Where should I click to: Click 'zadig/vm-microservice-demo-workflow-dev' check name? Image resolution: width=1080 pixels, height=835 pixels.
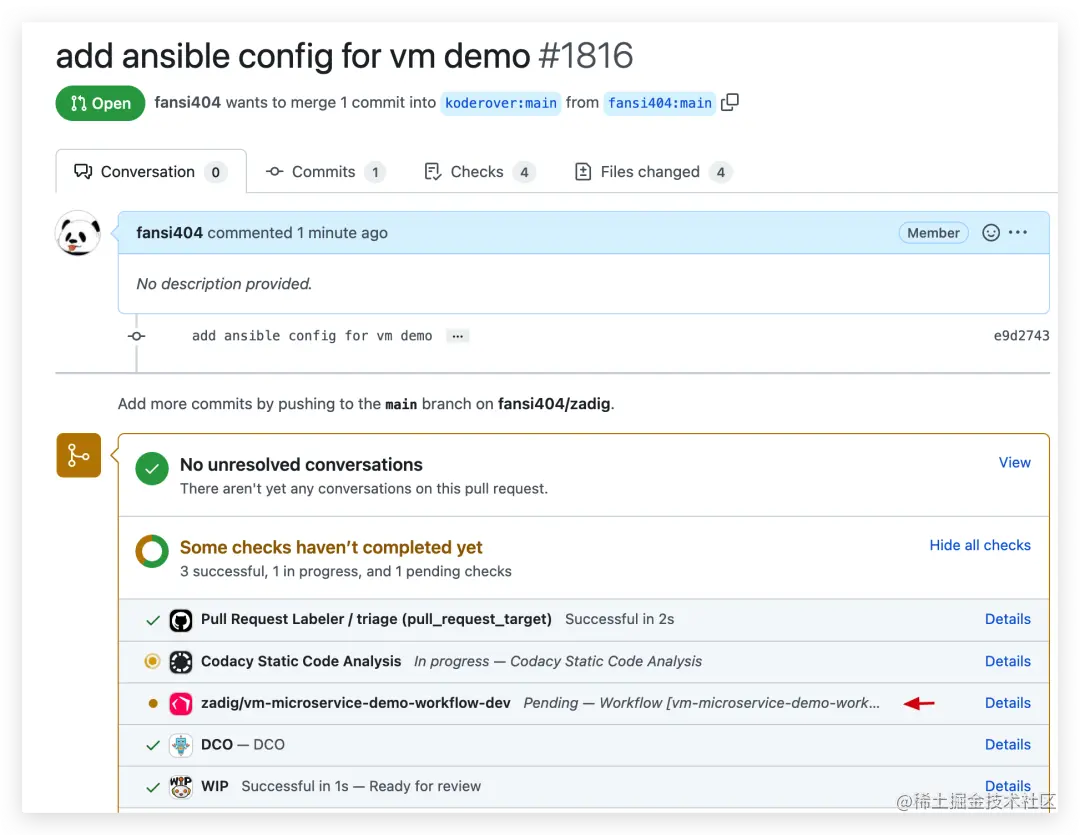355,703
